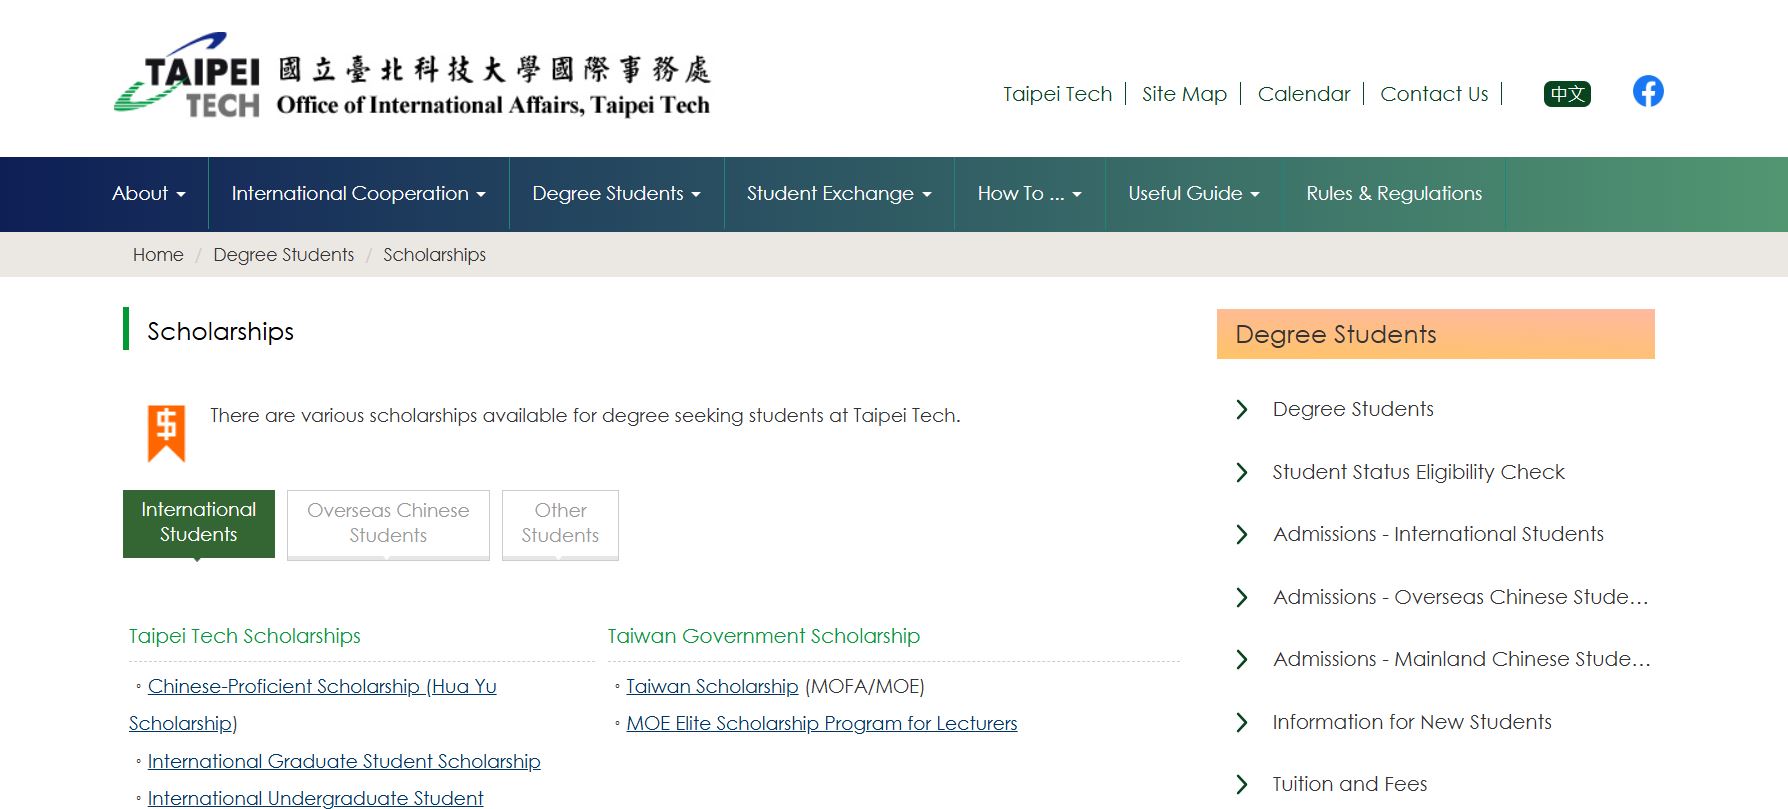Switch to the Other Students tab
Screen dimensions: 1788x809
click(560, 523)
